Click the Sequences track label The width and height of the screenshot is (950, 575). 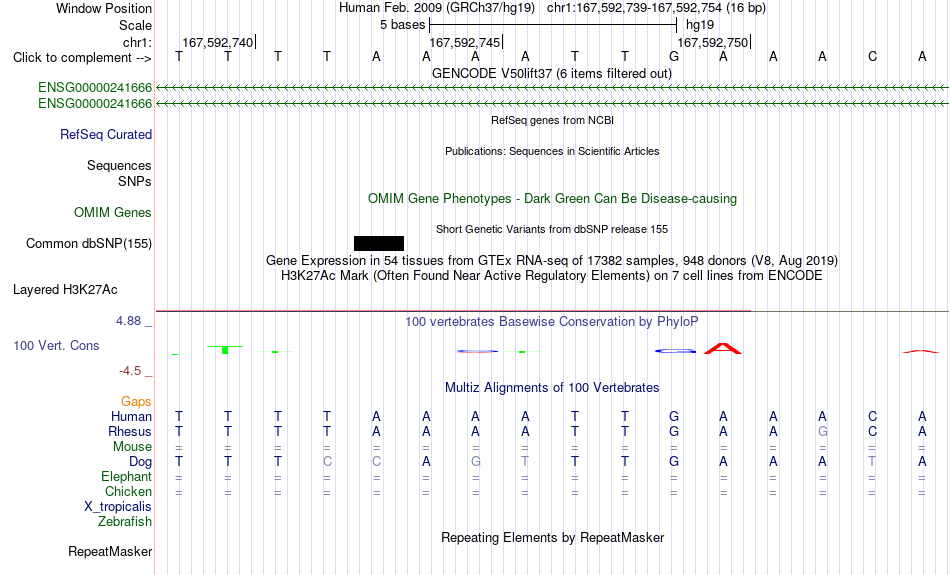point(119,165)
